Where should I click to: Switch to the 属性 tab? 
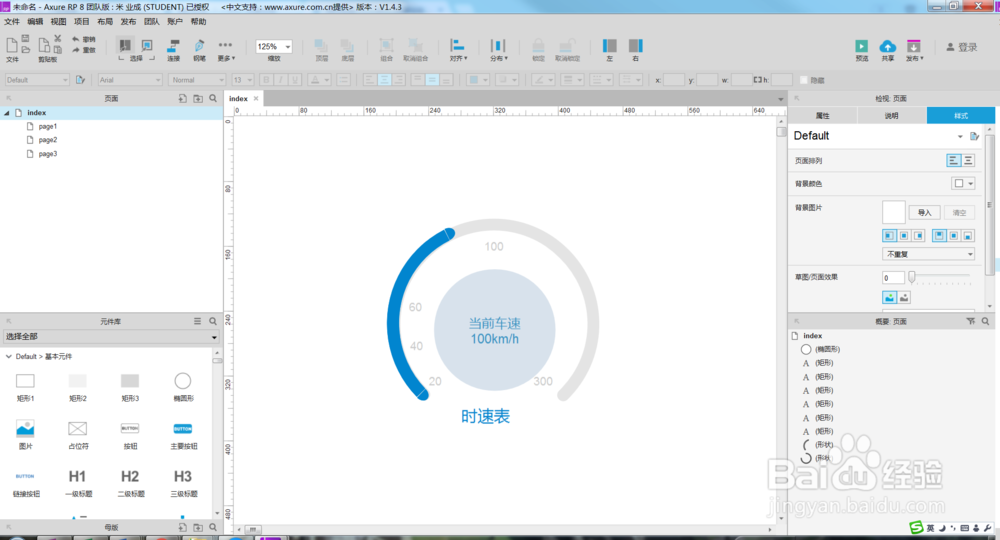823,115
